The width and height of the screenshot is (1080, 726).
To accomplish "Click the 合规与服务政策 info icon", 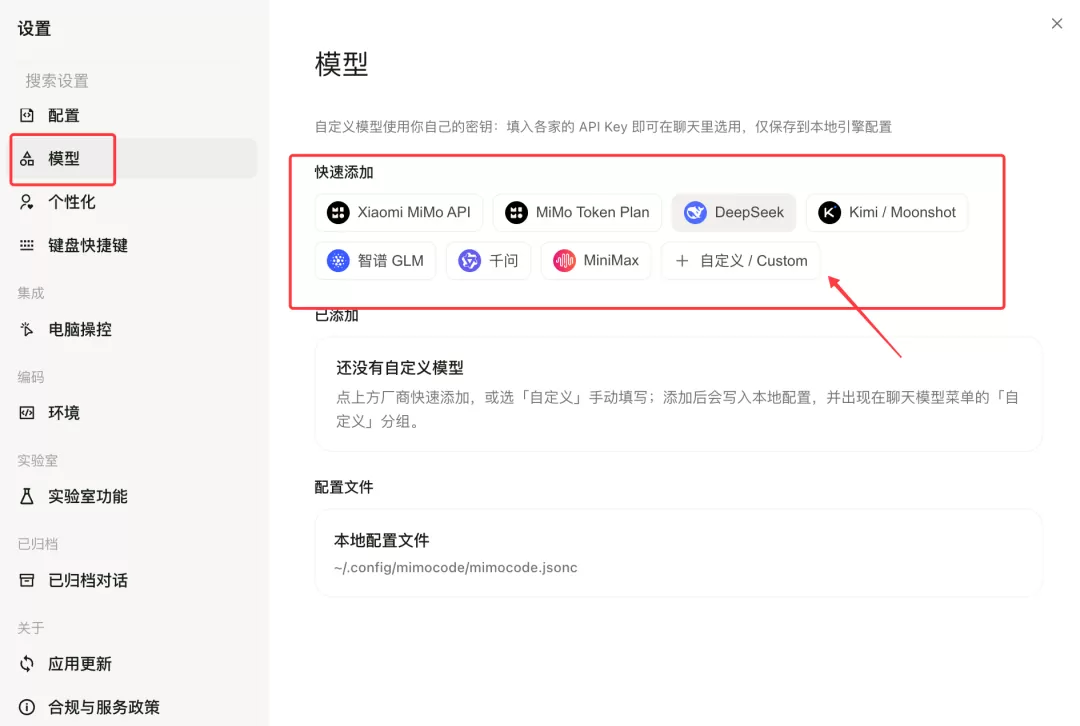I will [27, 707].
